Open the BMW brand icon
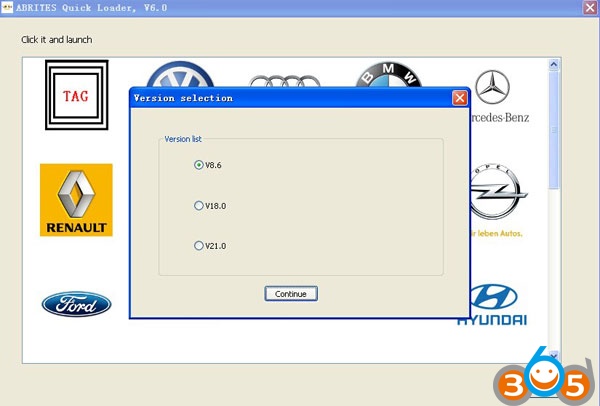The height and width of the screenshot is (406, 600). [x=388, y=75]
